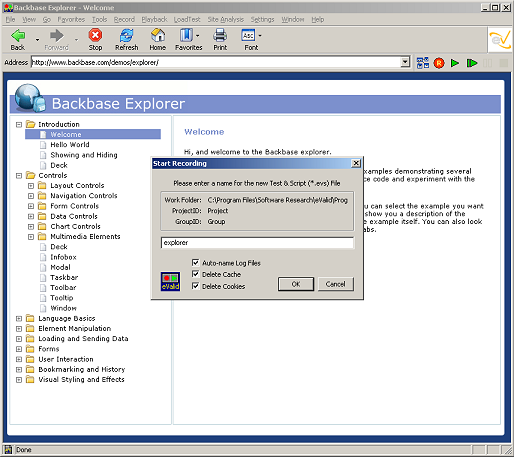Viewport: 514px width, 457px height.
Task: Click the blue script view icon beside address bar
Action: pos(423,63)
